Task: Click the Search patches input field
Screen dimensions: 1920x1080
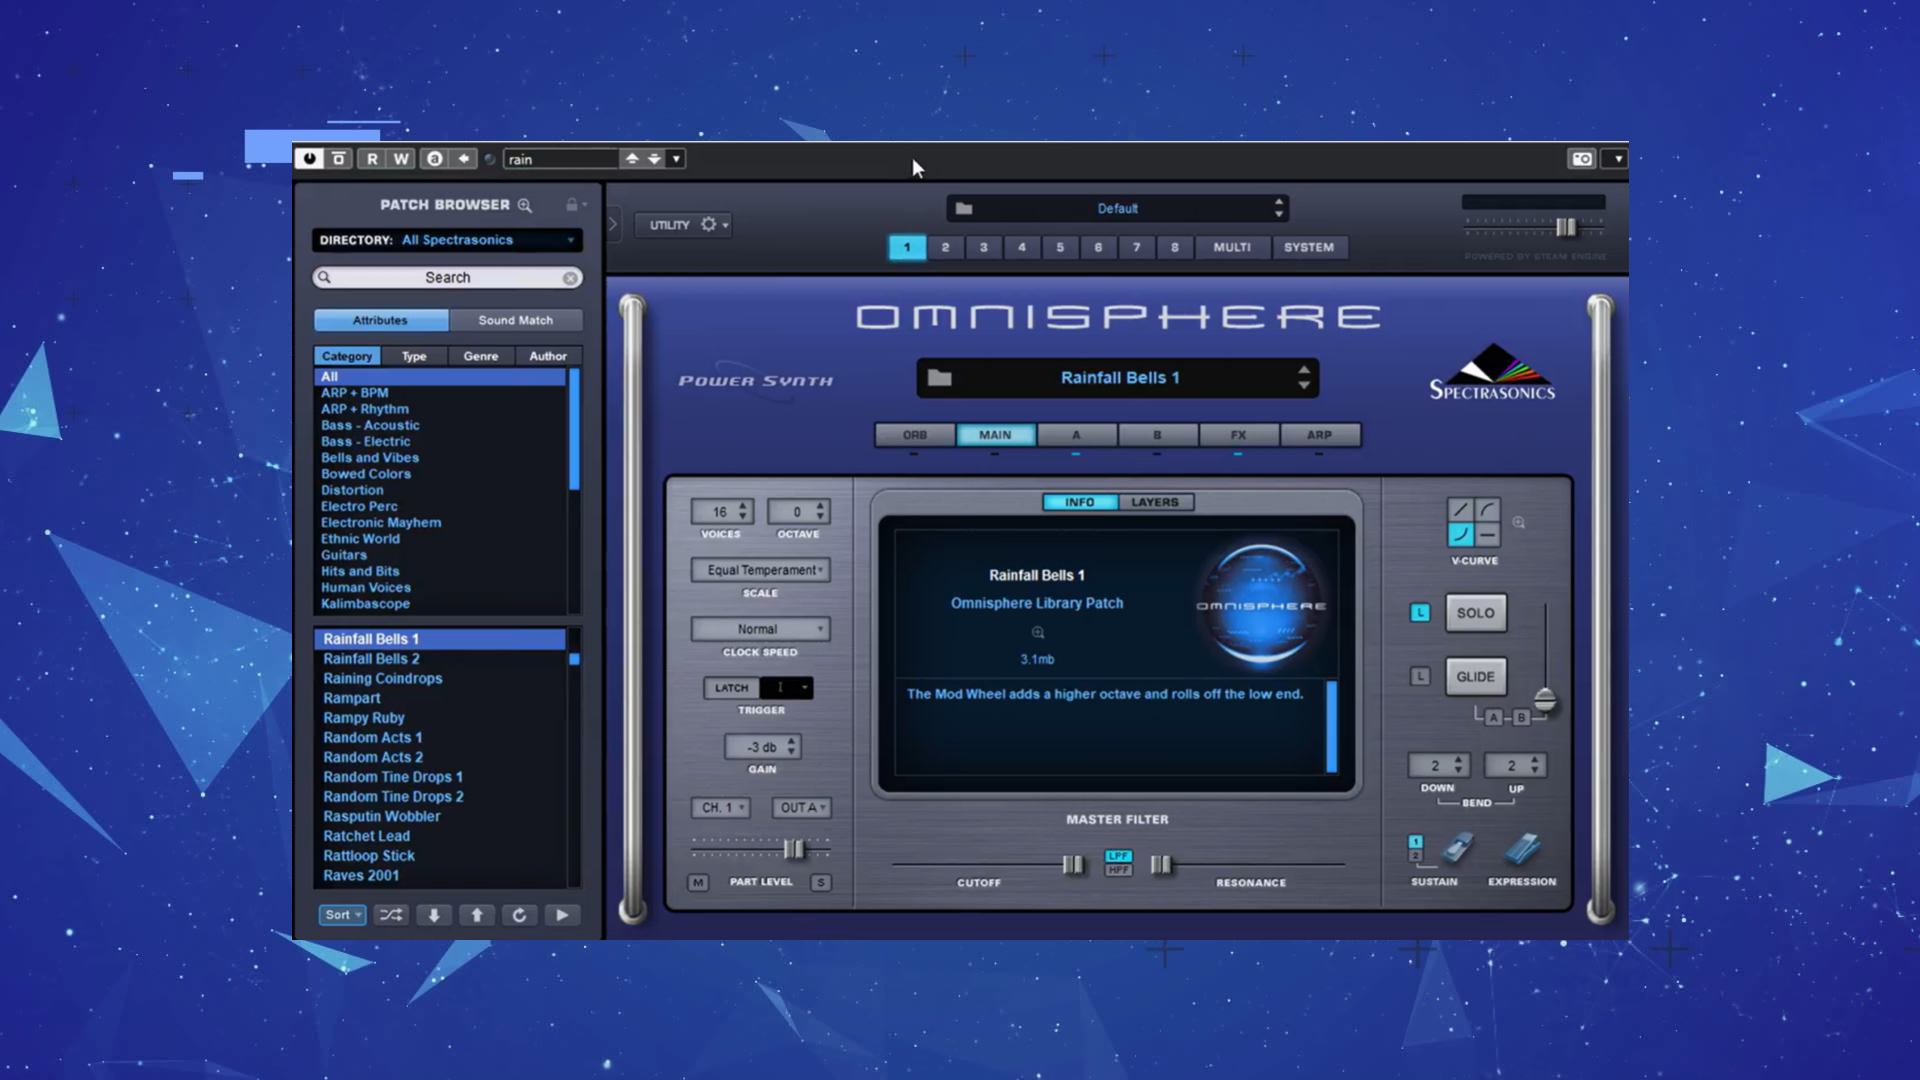Action: coord(447,277)
